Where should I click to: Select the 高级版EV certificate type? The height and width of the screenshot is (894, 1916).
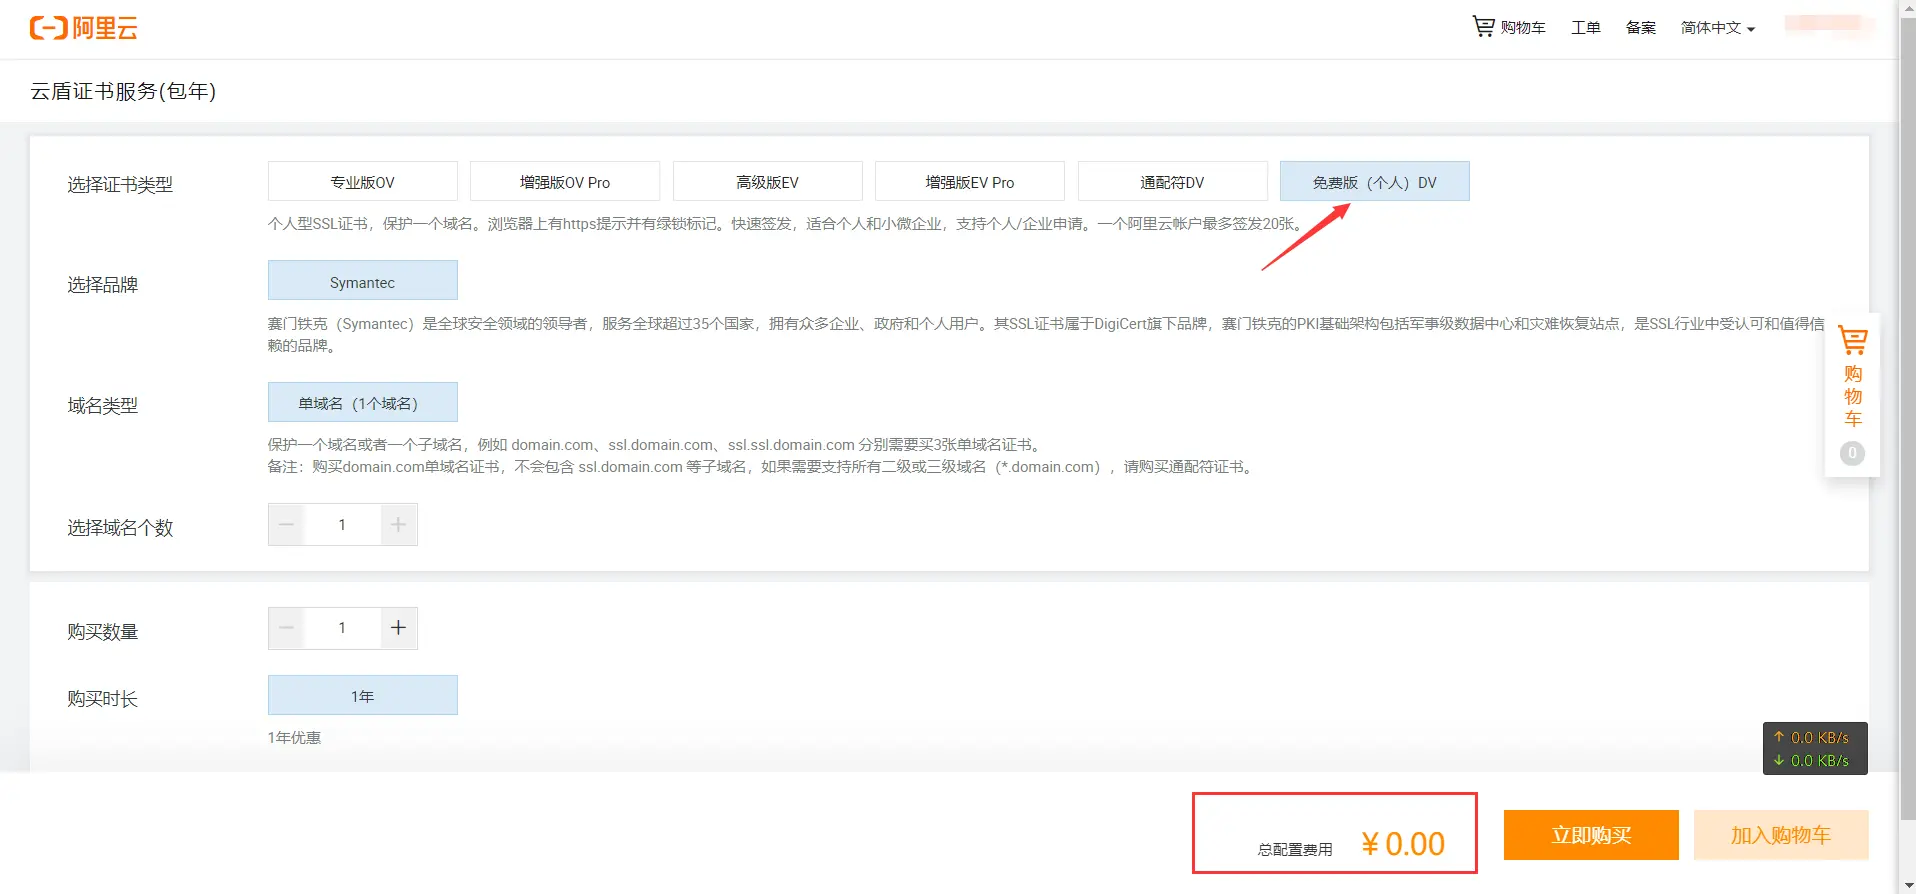click(767, 182)
